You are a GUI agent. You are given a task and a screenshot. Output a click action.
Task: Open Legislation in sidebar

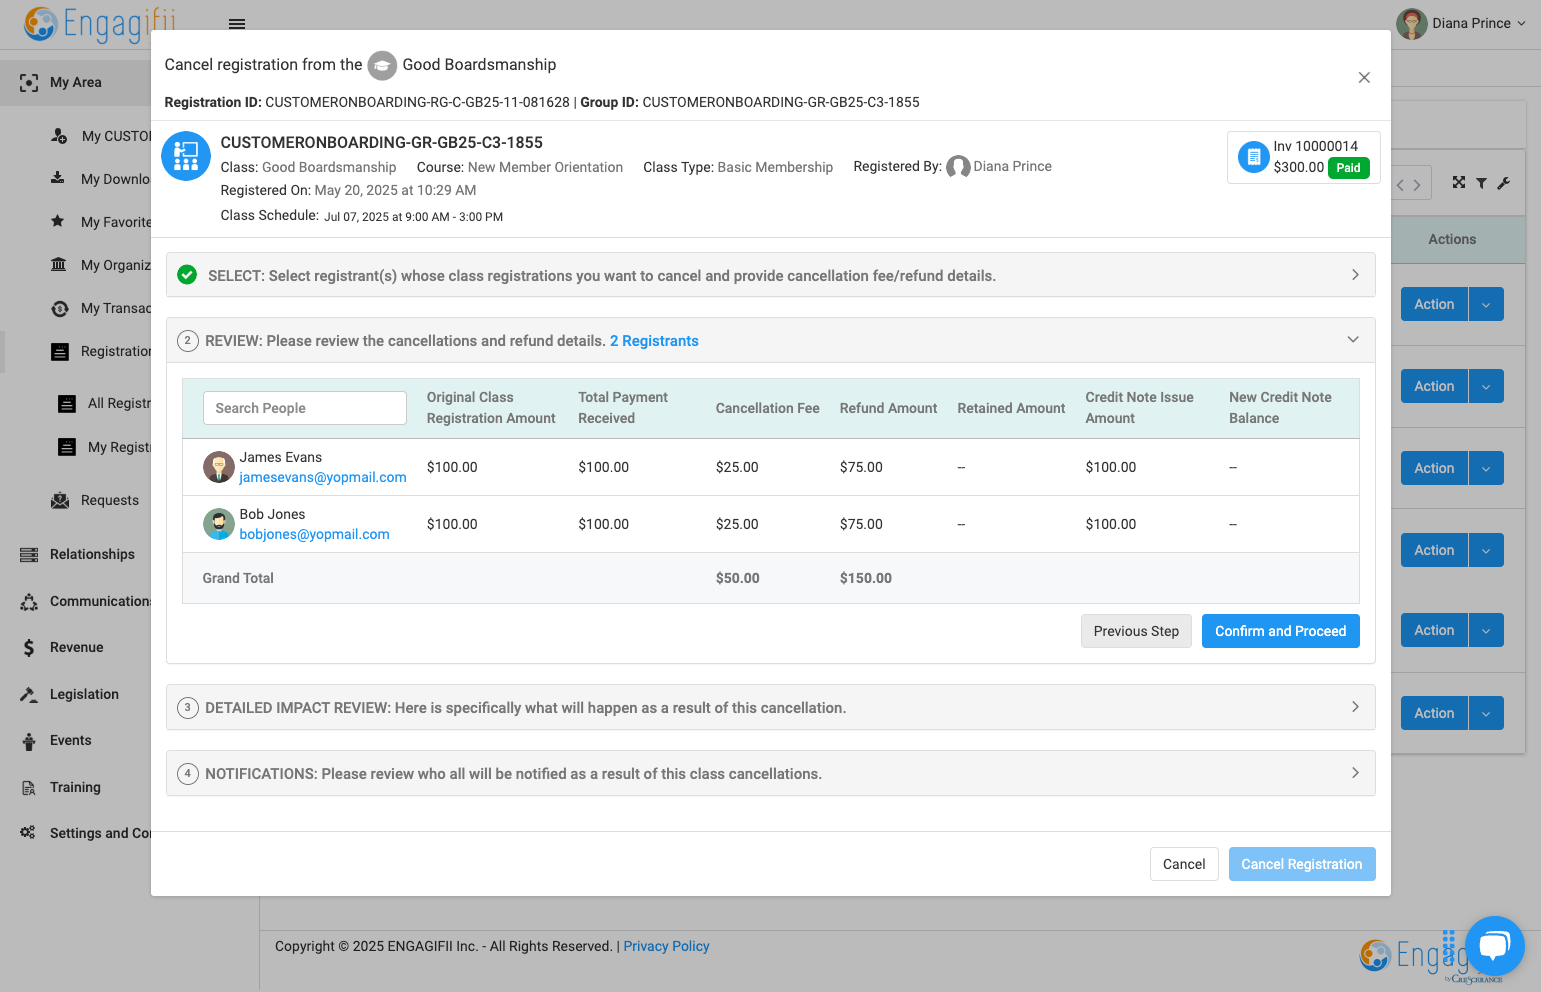tap(84, 694)
